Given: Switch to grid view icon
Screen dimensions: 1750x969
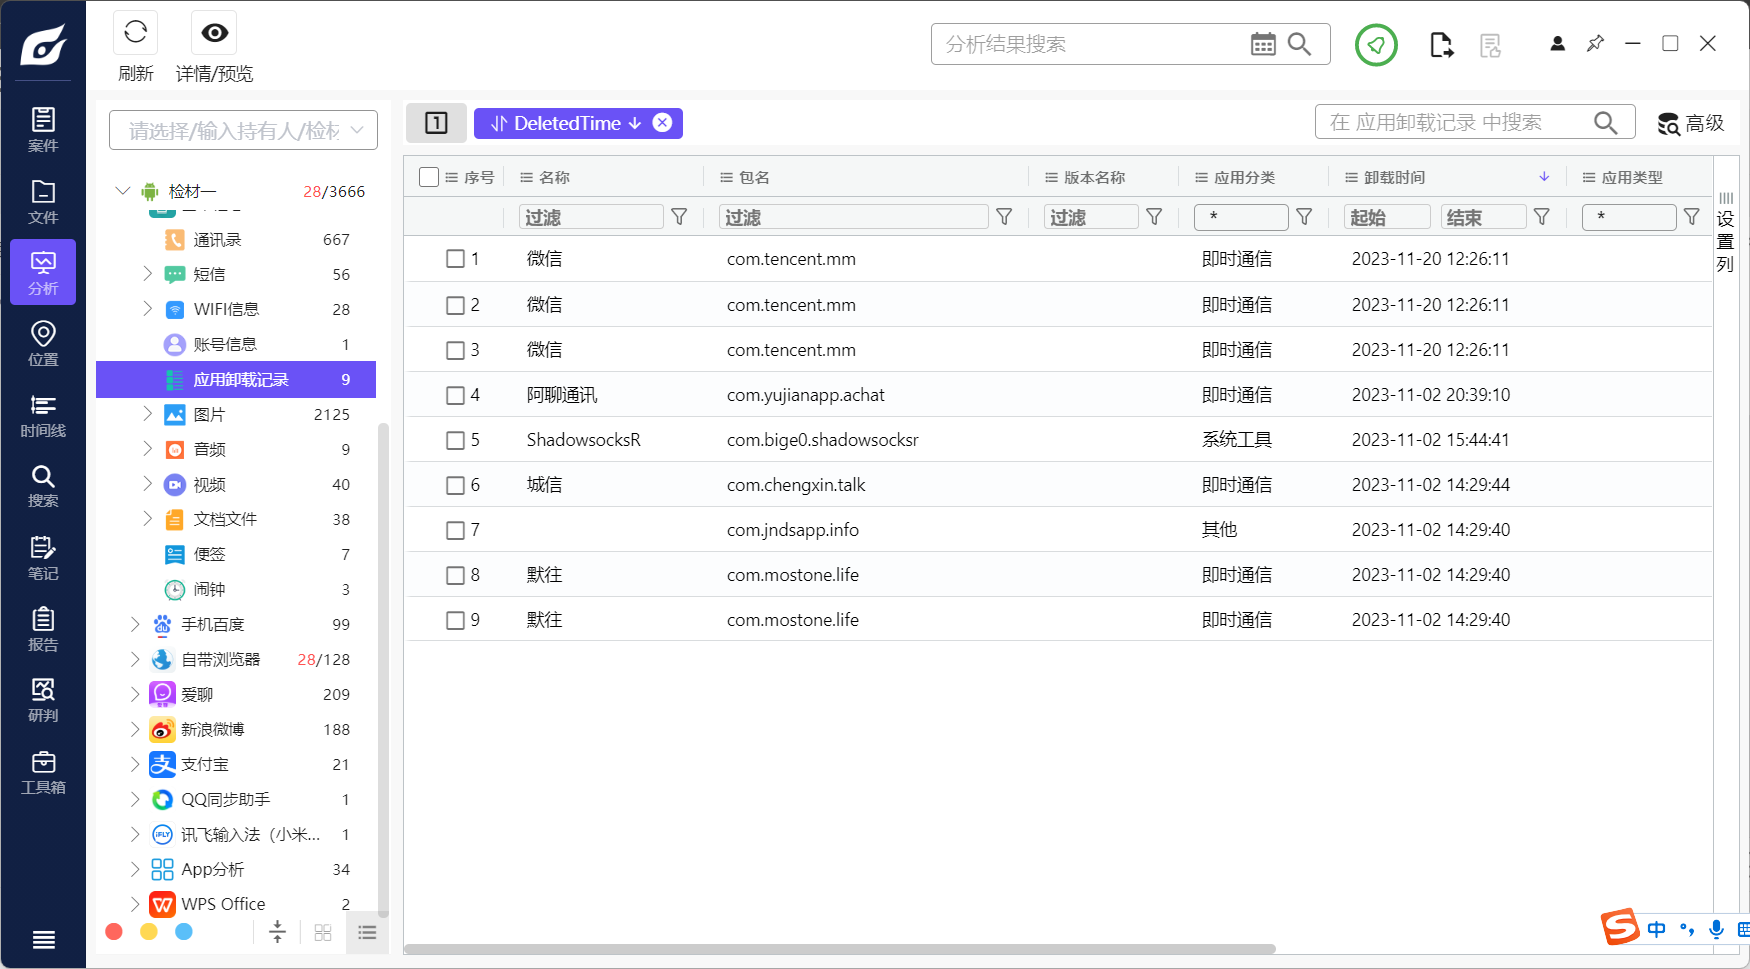Looking at the screenshot, I should [x=323, y=932].
